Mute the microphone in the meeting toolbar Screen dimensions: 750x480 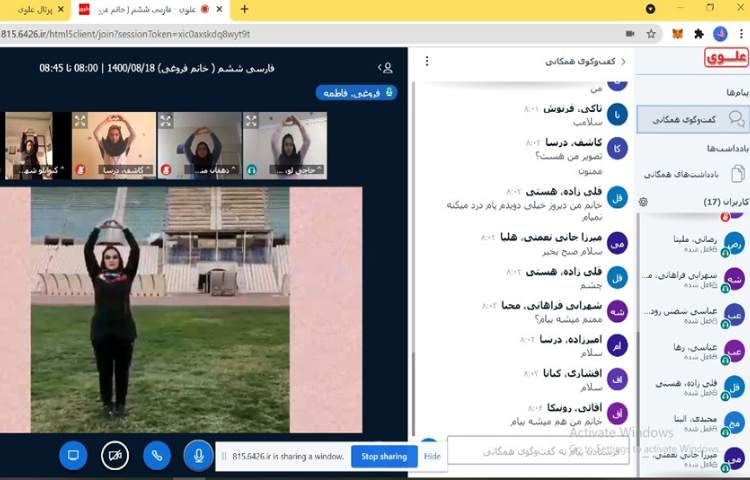pos(198,455)
